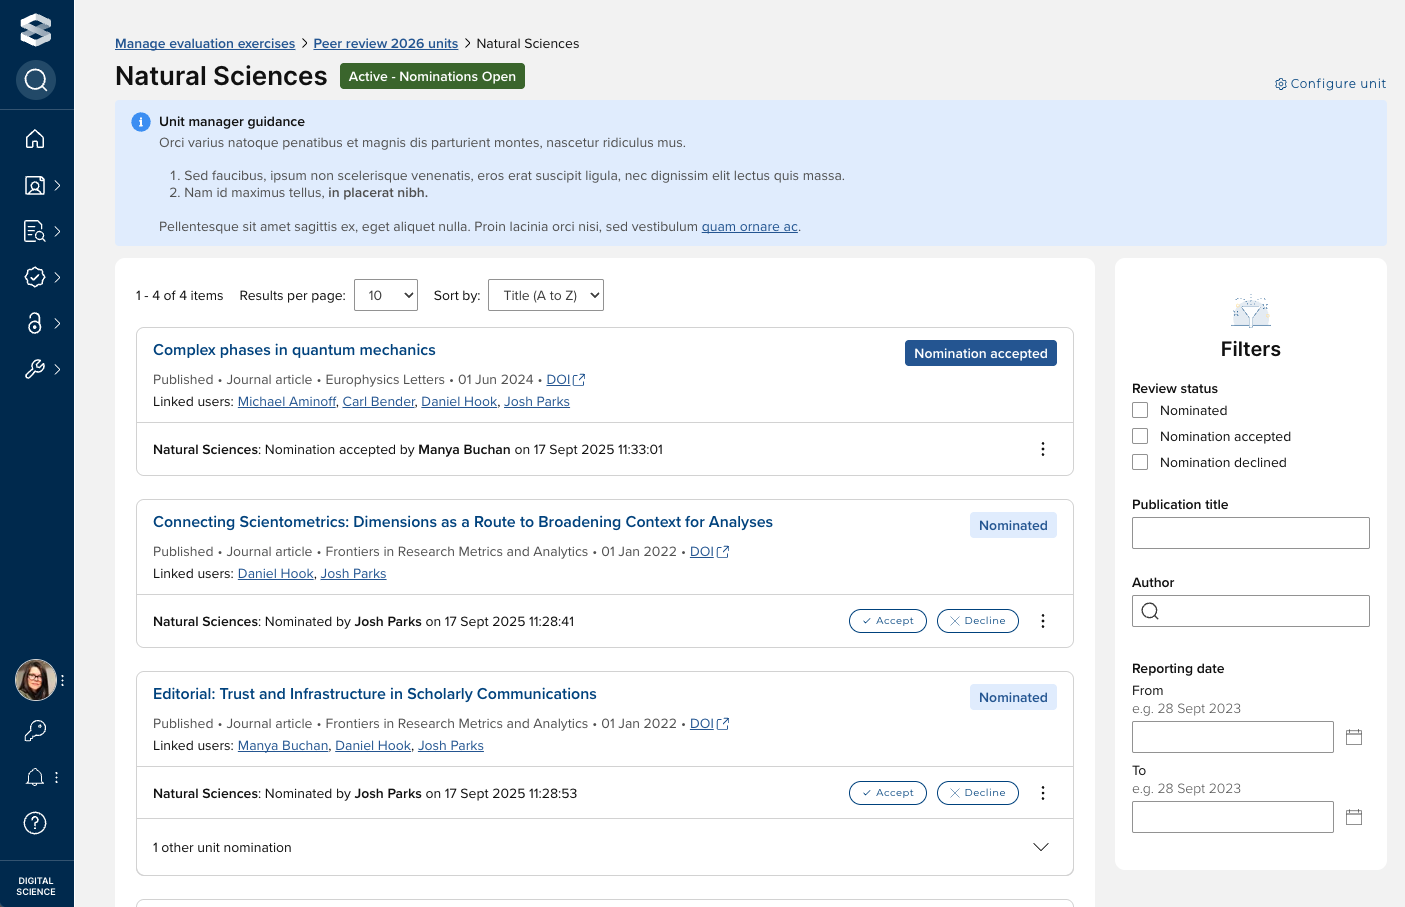
Task: Check the Nominated review status filter
Action: tap(1140, 410)
